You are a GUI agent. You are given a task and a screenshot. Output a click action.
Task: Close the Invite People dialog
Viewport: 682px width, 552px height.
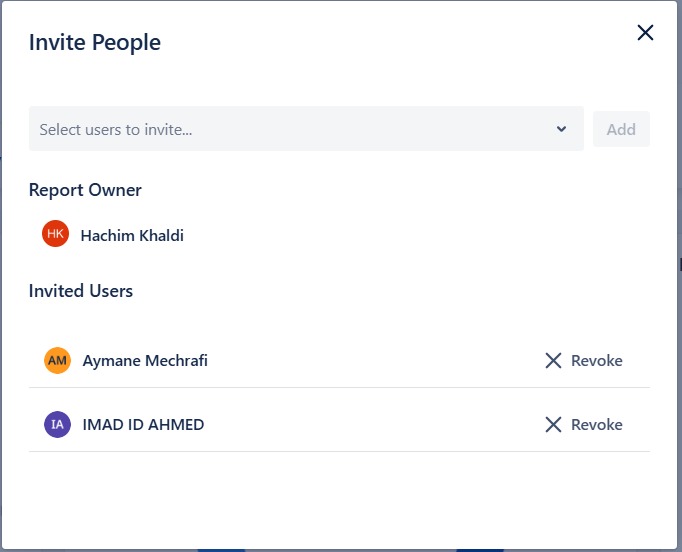click(645, 33)
